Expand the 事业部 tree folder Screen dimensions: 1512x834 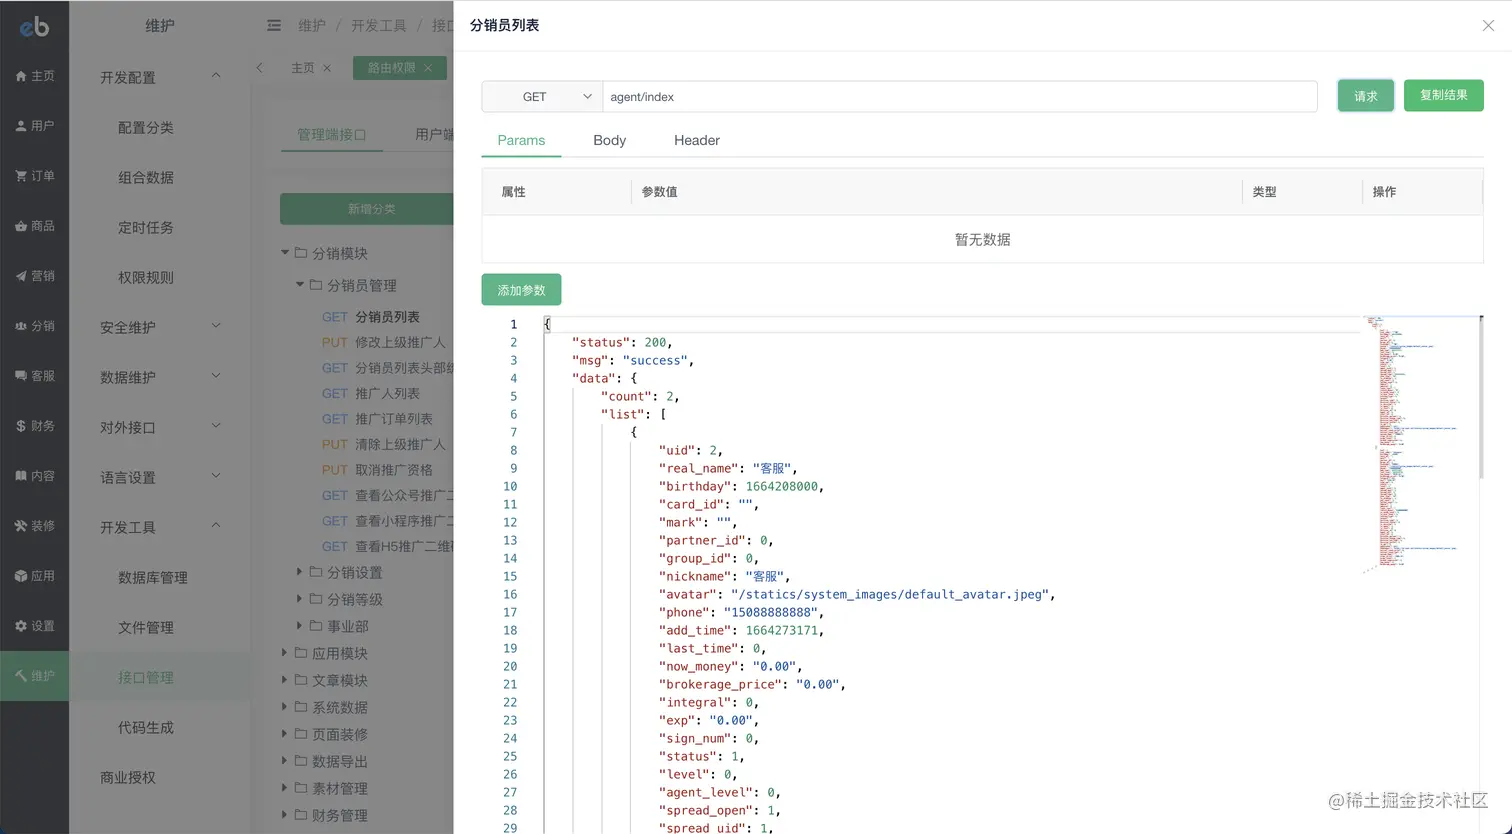click(x=300, y=626)
